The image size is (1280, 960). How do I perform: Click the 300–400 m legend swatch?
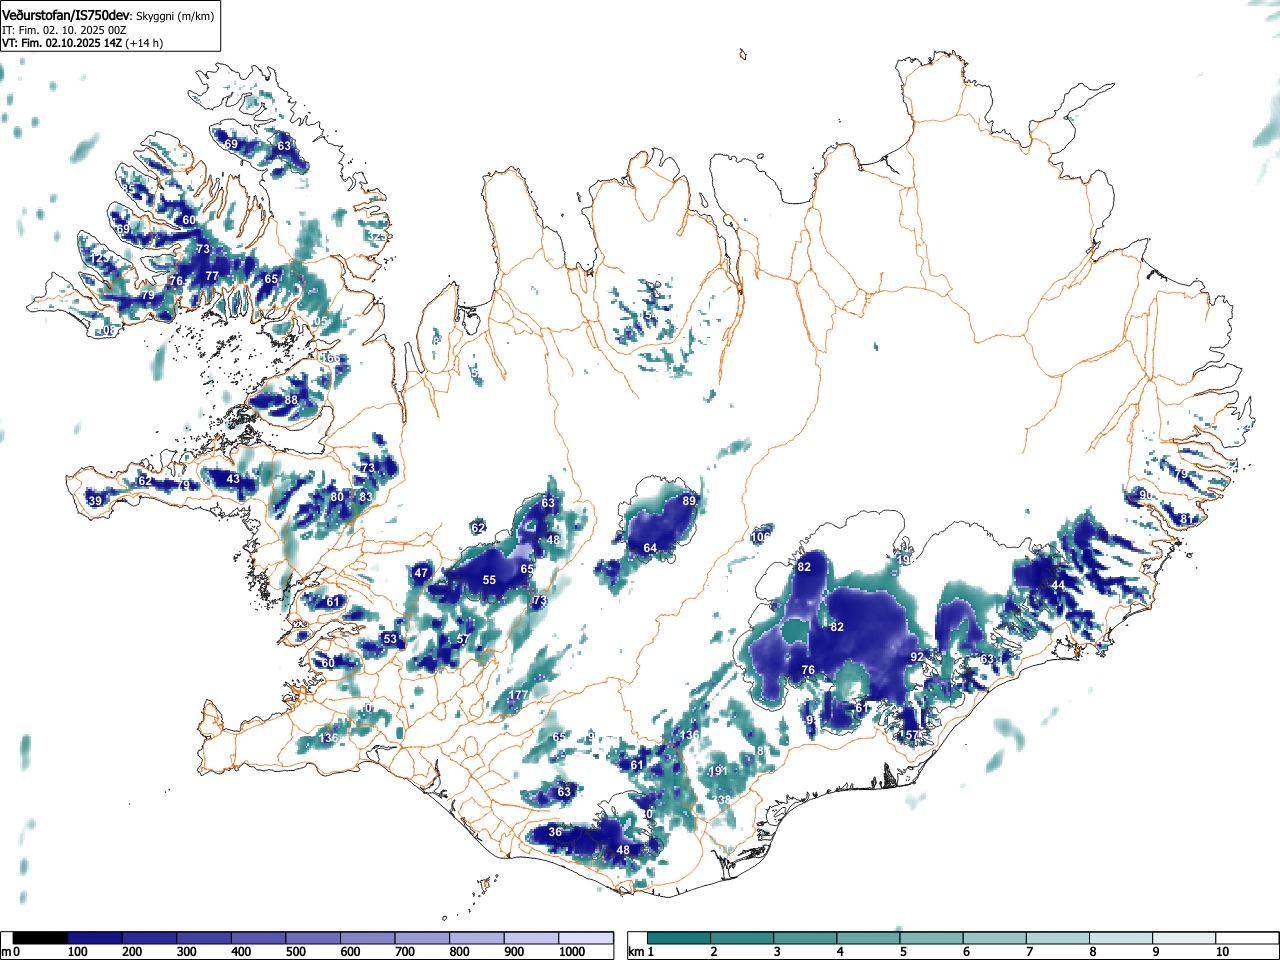(x=204, y=938)
